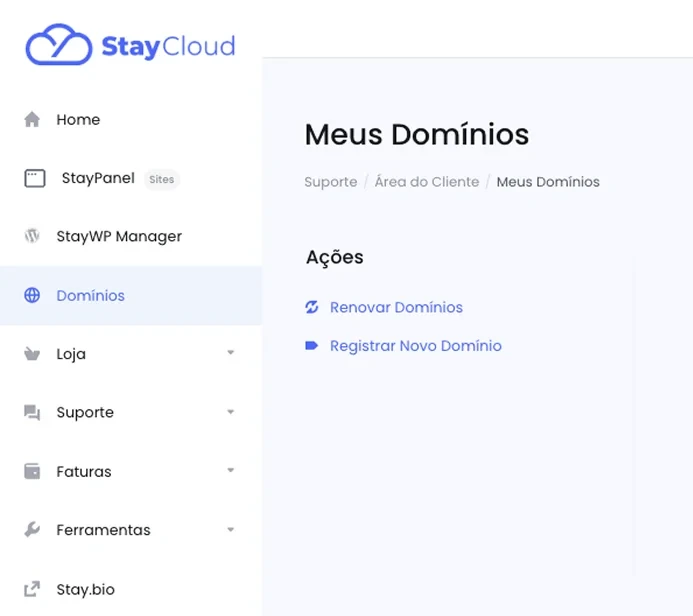Select Faturas label in the sidebar
The width and height of the screenshot is (693, 616).
pyautogui.click(x=84, y=472)
